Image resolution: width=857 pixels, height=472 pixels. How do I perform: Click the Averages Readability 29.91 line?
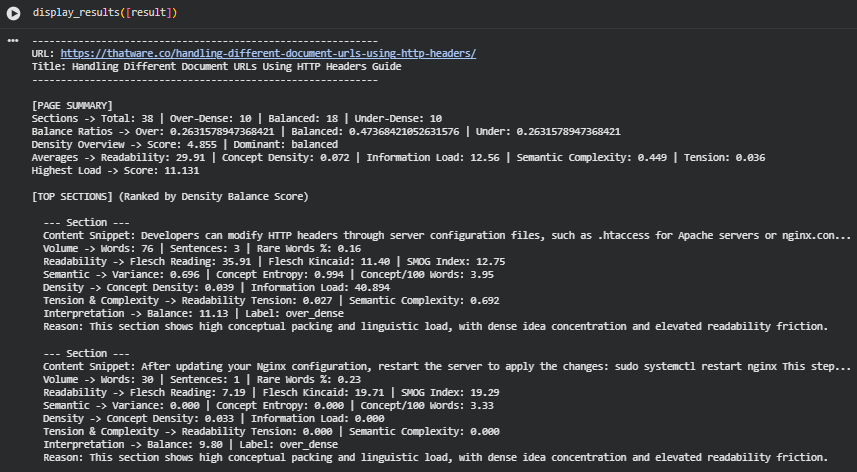(x=396, y=157)
